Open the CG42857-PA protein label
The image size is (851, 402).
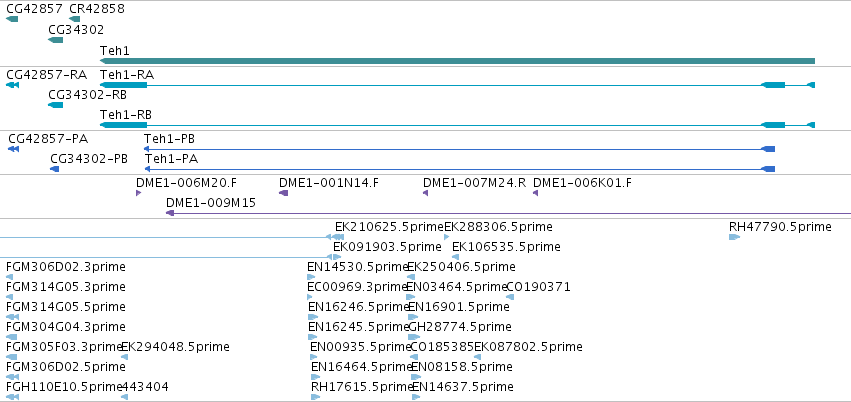click(x=48, y=139)
